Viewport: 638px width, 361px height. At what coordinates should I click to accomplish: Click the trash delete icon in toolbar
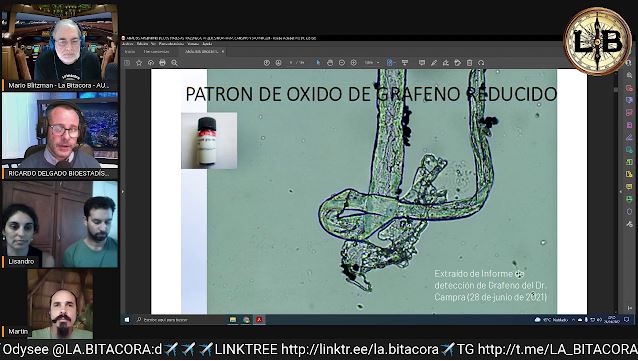pos(469,63)
